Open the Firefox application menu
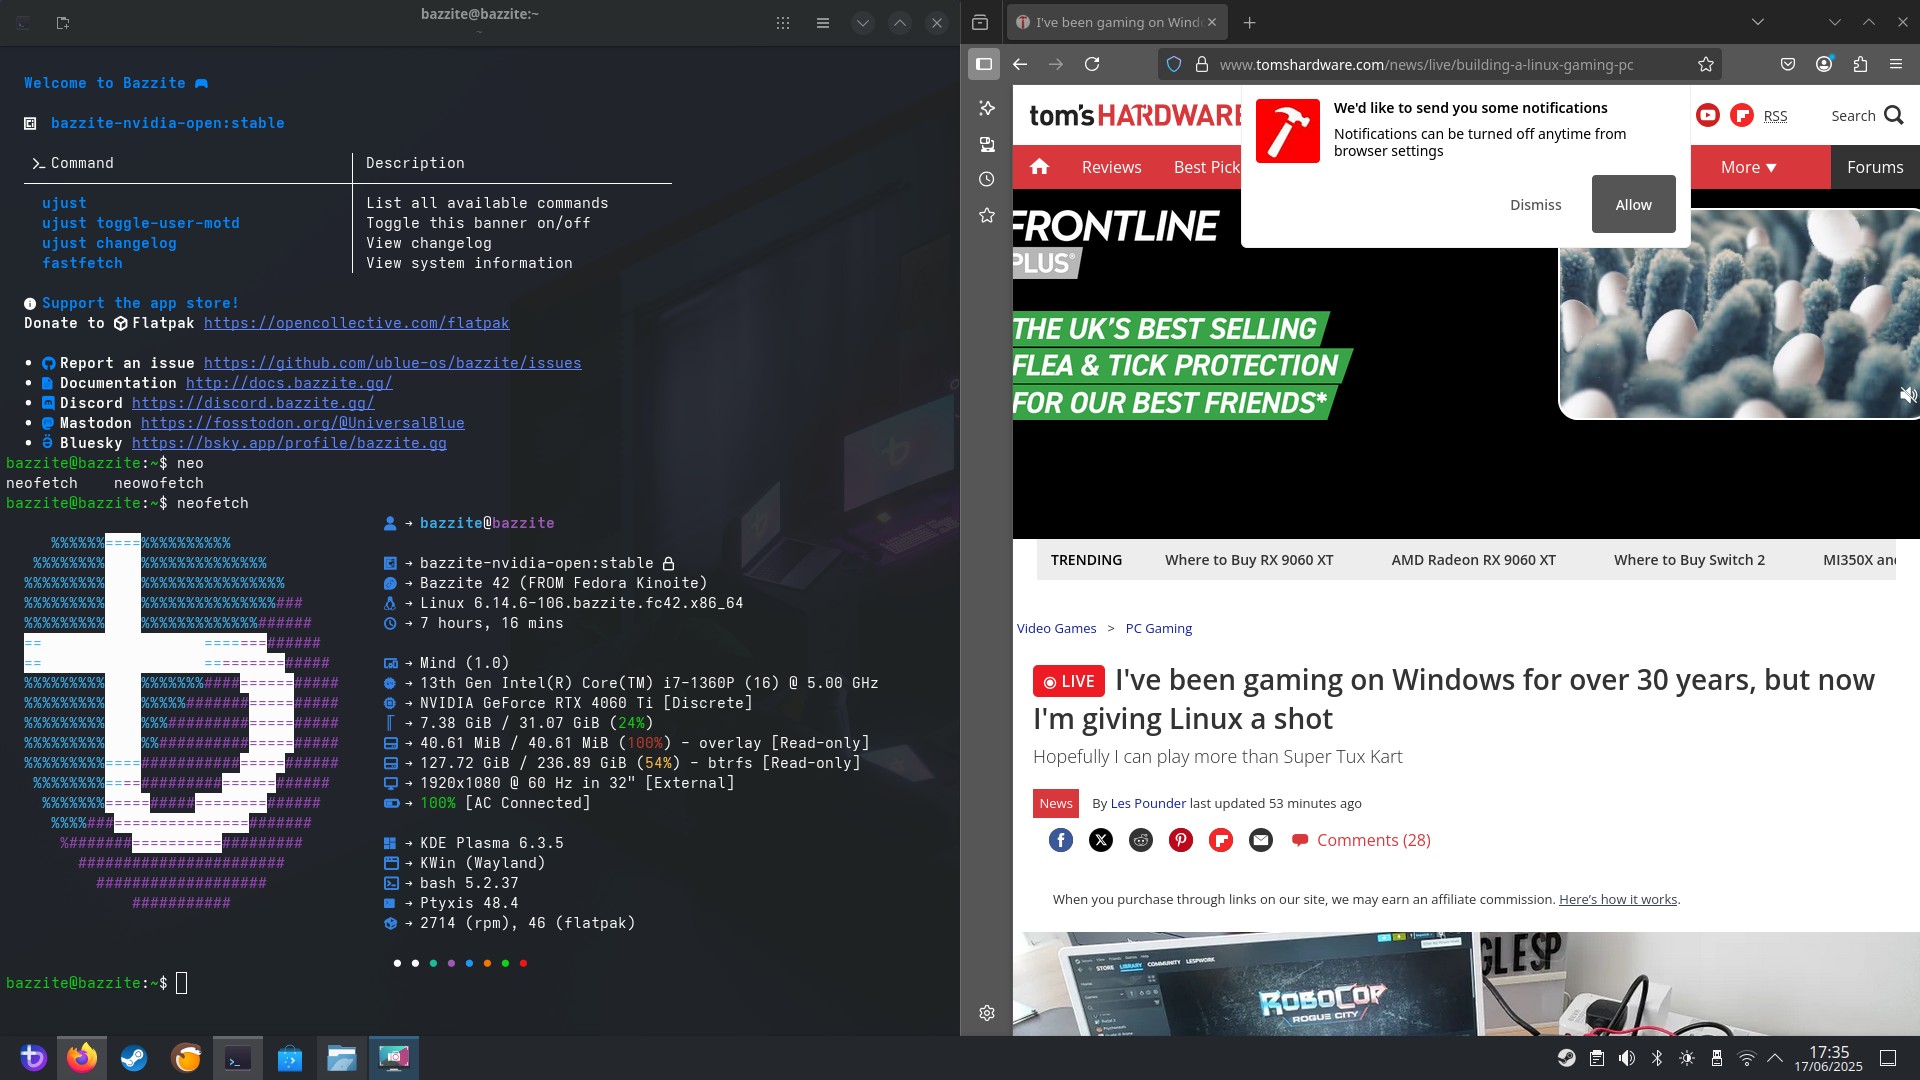Viewport: 1920px width, 1080px height. point(1896,64)
